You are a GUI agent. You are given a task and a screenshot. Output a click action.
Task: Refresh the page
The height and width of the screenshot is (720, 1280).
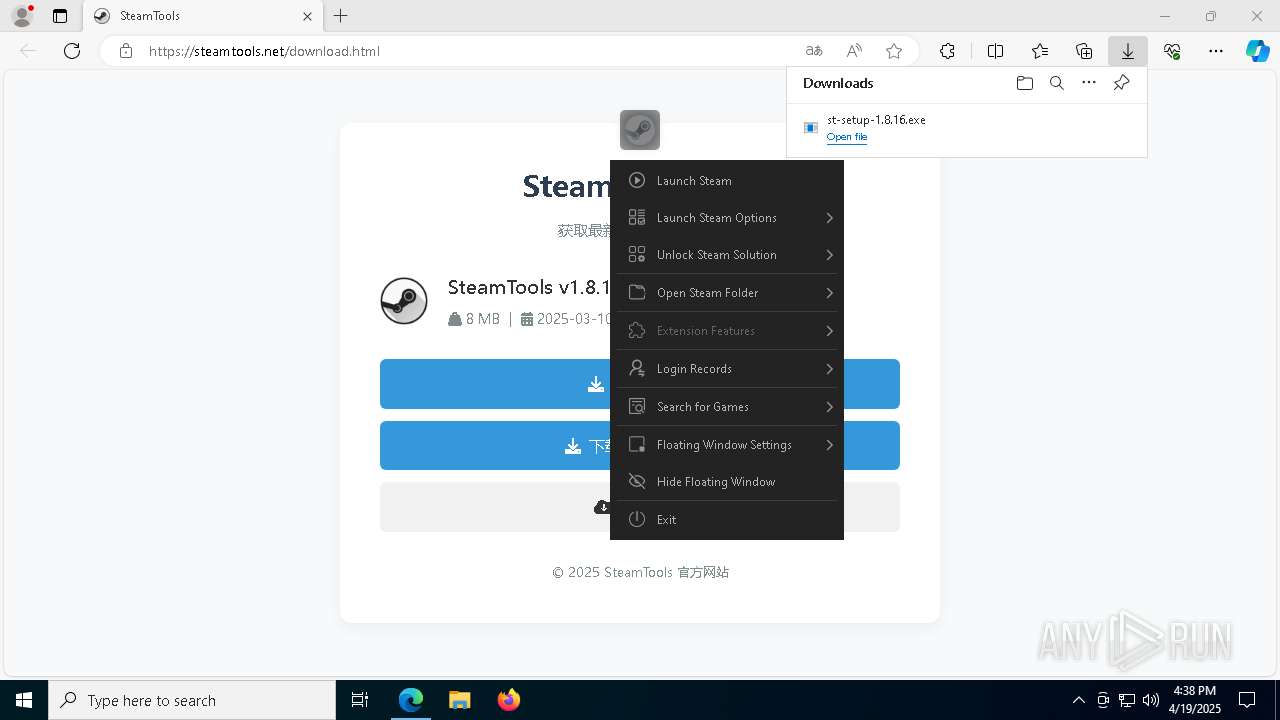(x=72, y=51)
